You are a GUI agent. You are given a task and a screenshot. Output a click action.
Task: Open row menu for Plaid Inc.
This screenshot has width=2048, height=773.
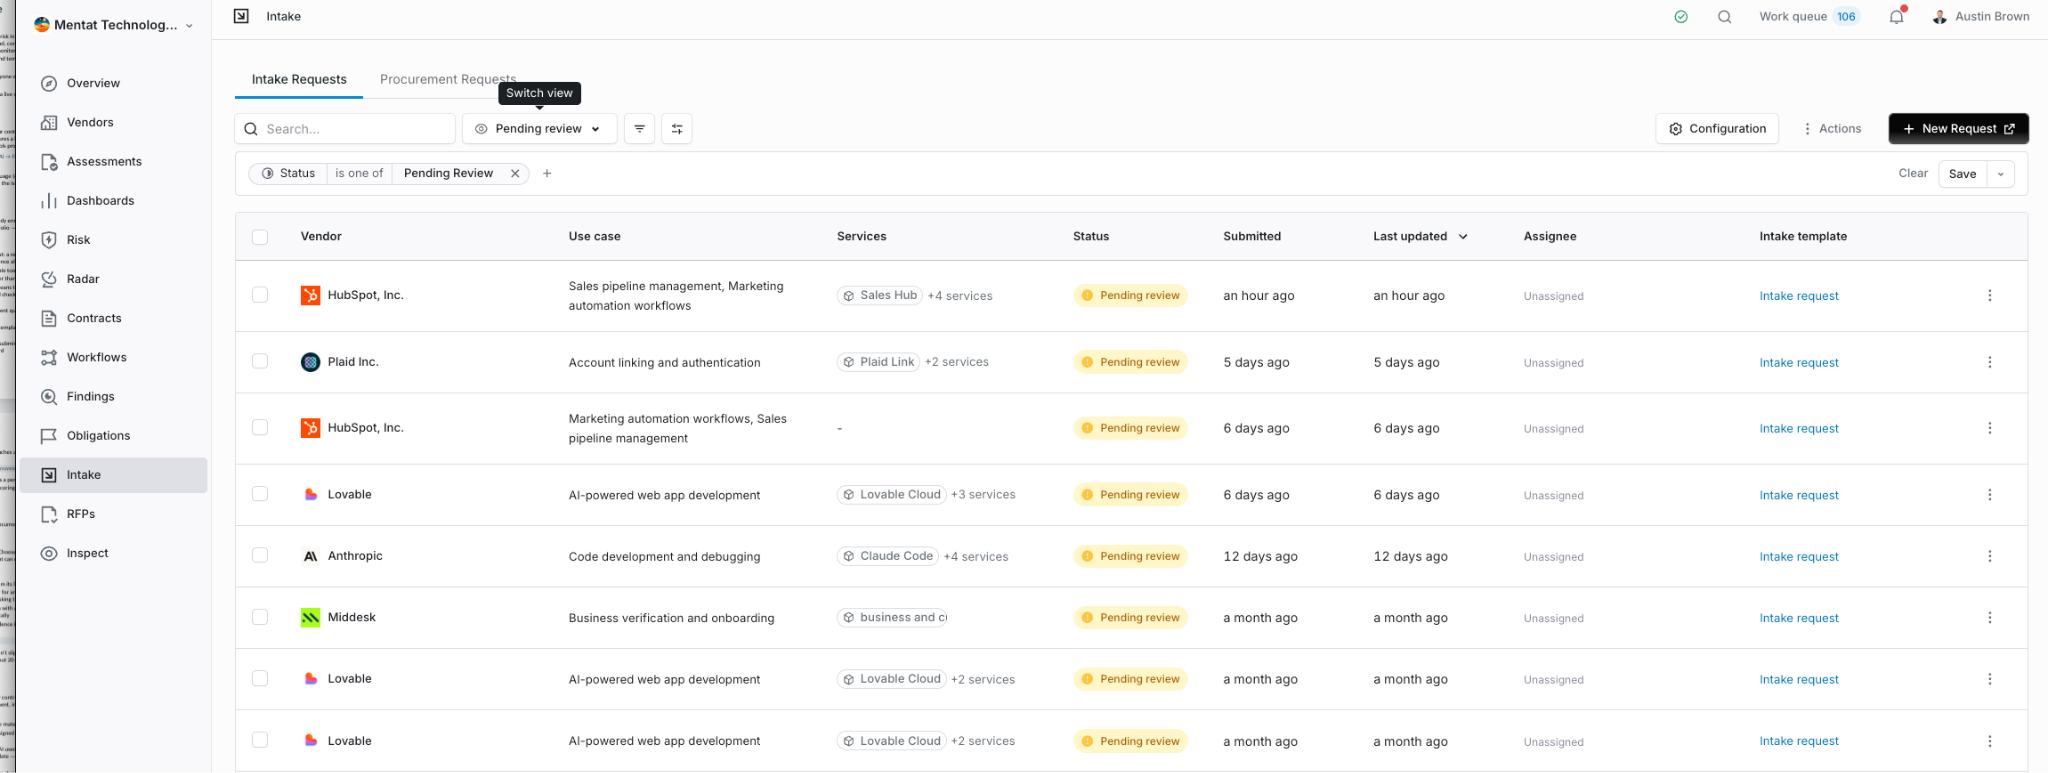coord(1990,362)
